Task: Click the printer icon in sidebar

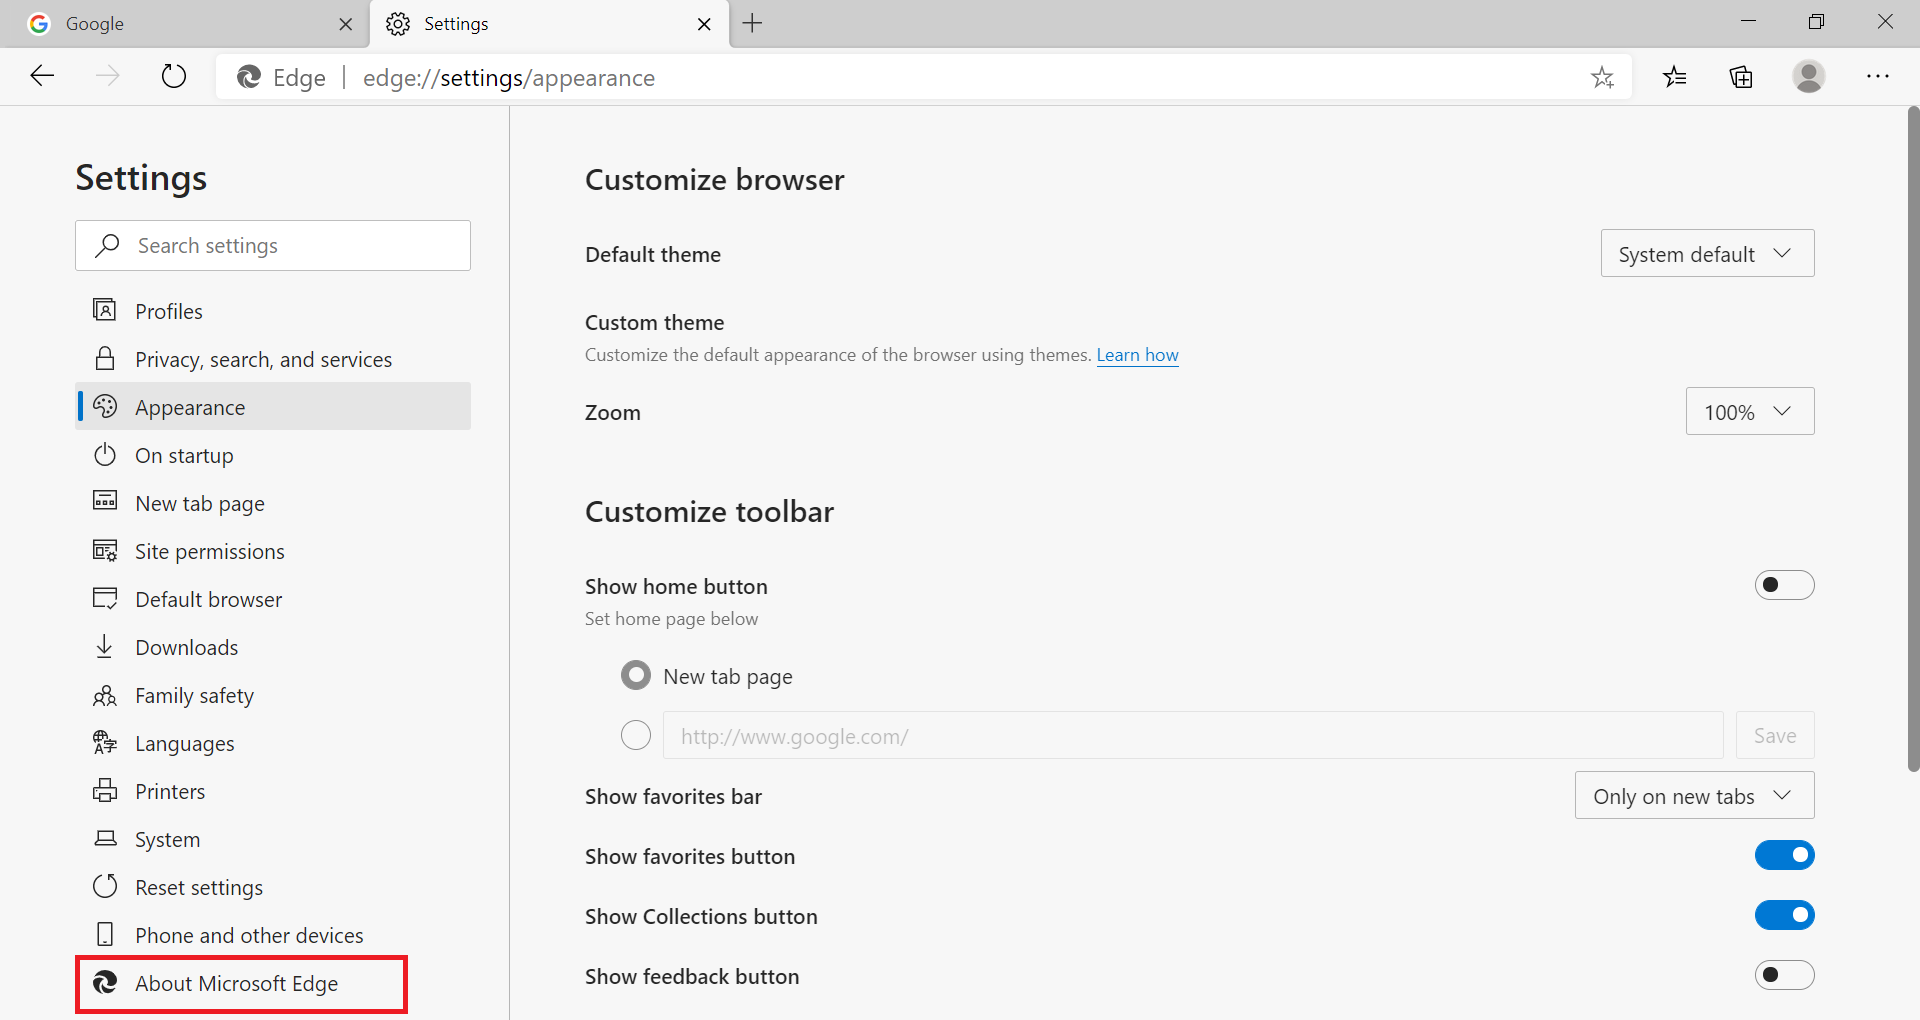Action: tap(105, 790)
